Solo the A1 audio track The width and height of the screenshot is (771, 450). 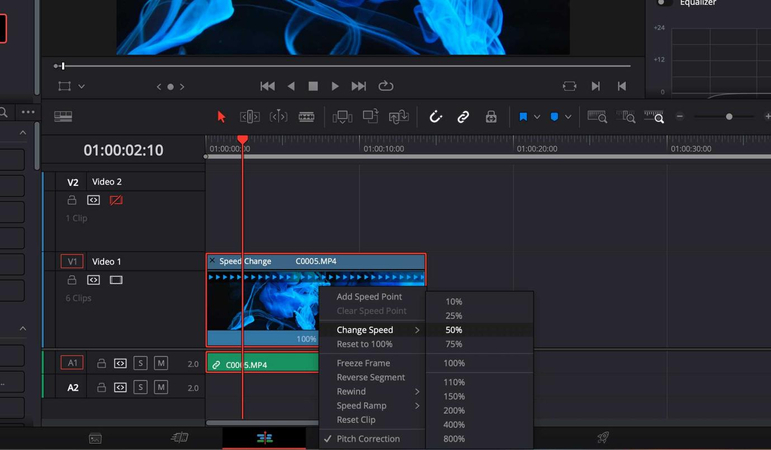pyautogui.click(x=140, y=363)
